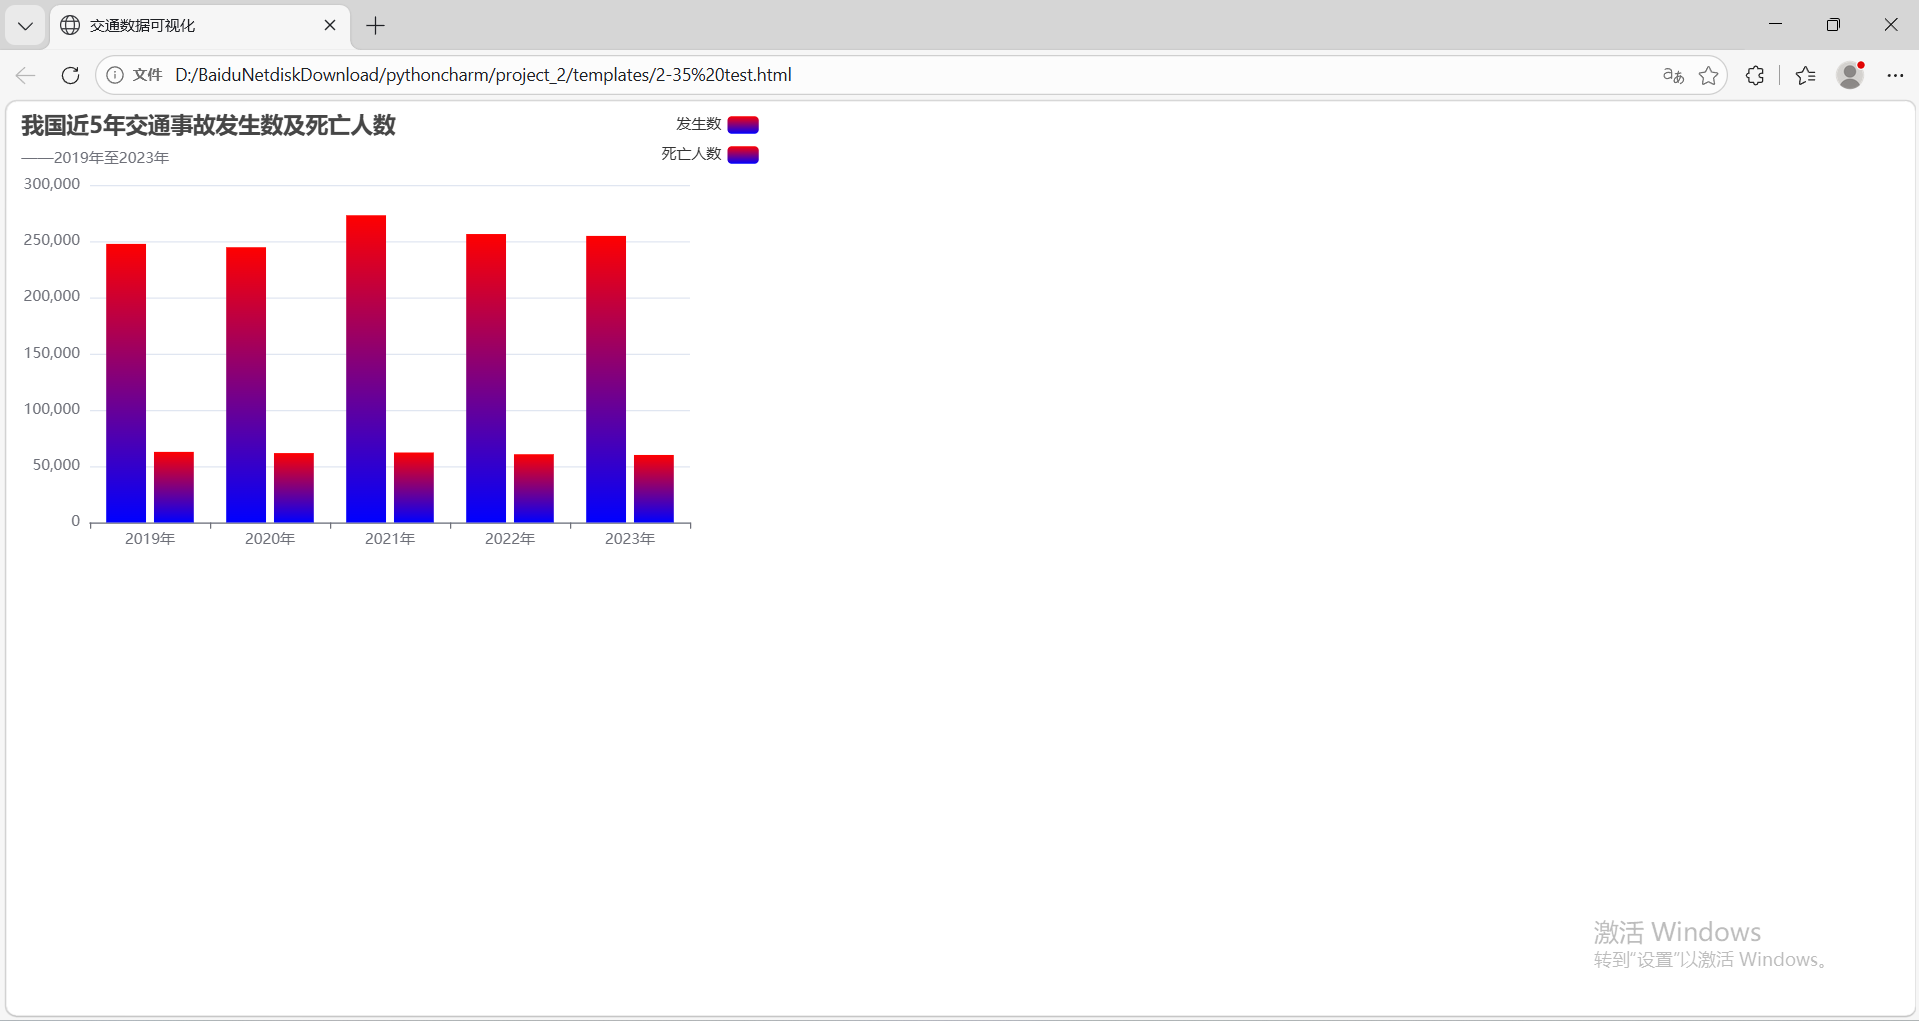Screen dimensions: 1919x1021
Task: Click the 2020年 发生数 tall bar
Action: [x=246, y=385]
